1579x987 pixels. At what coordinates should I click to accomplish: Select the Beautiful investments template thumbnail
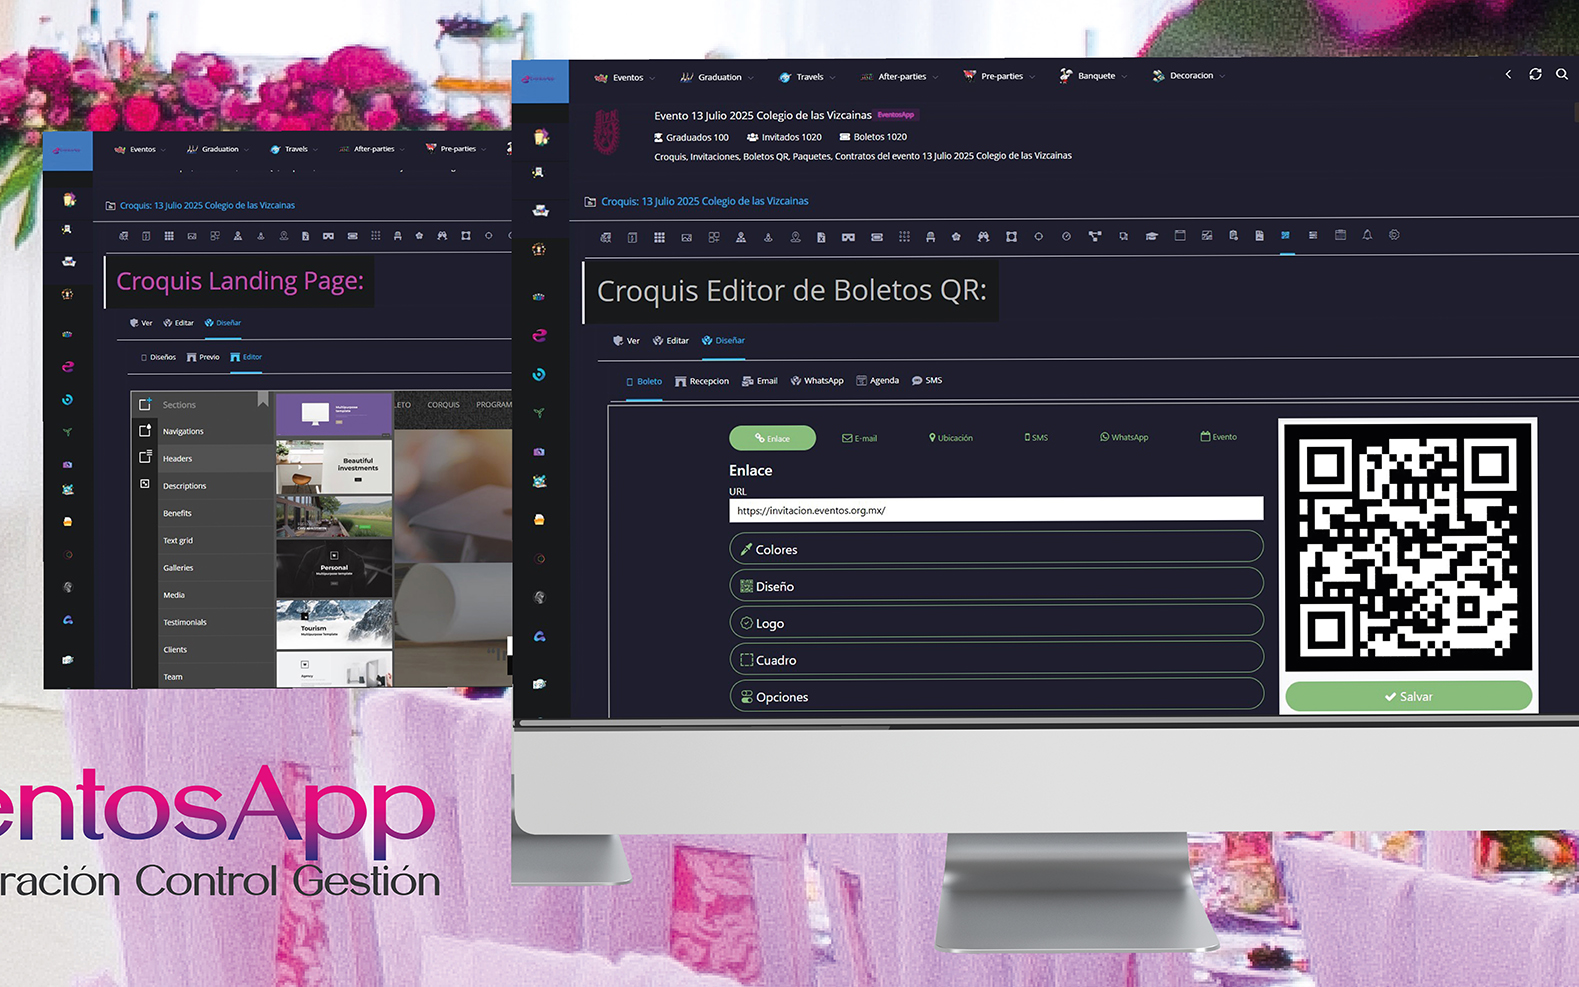[334, 466]
